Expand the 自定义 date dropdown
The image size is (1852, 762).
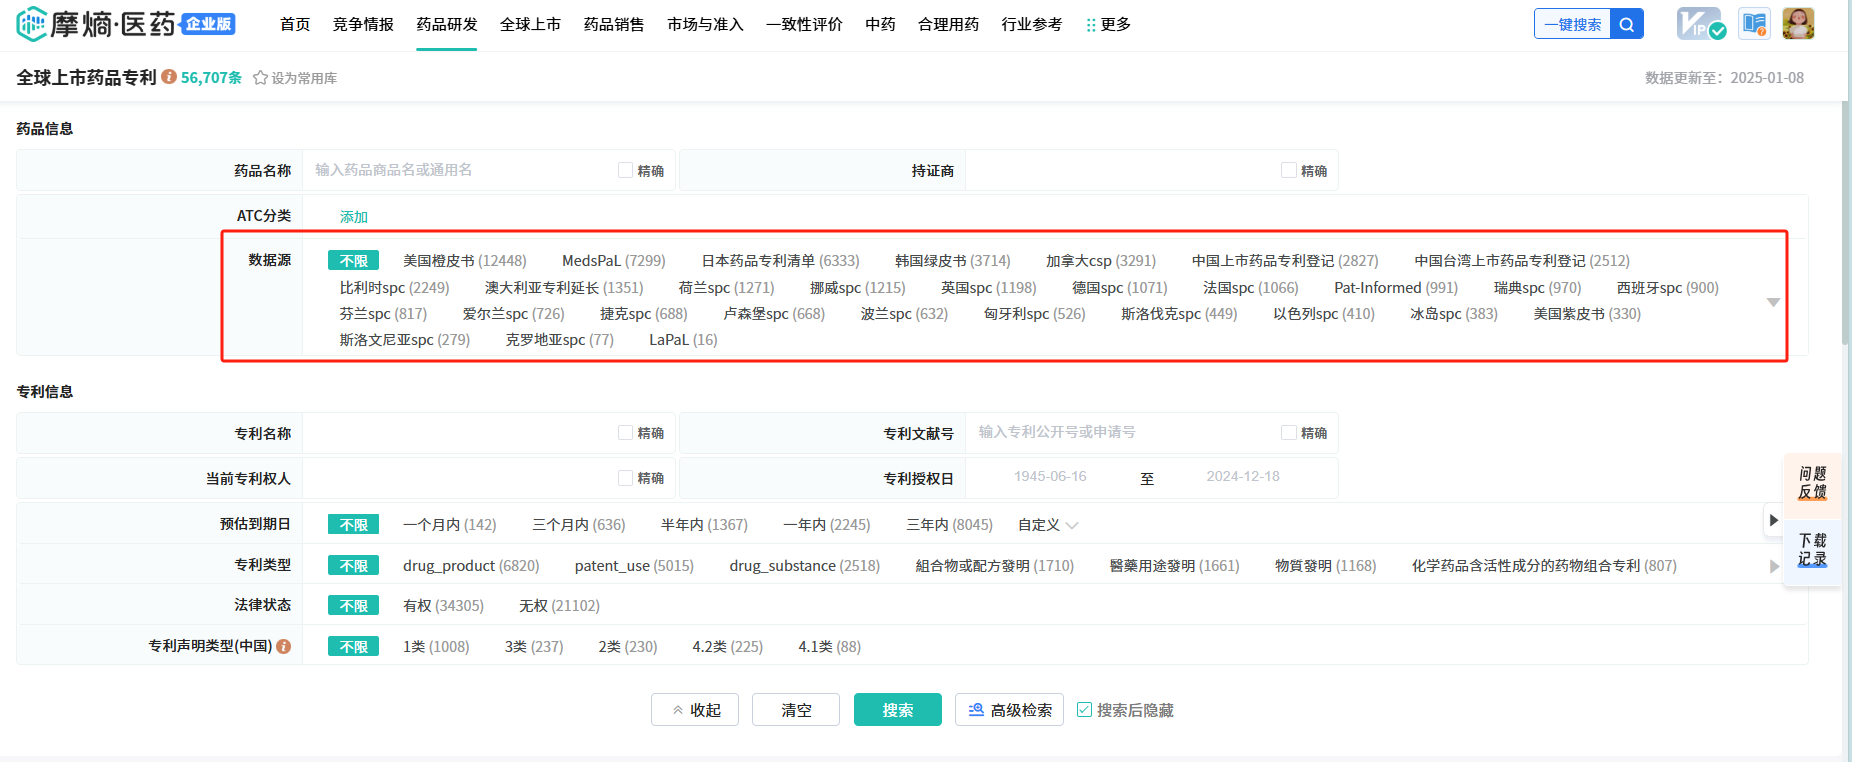(x=1048, y=525)
